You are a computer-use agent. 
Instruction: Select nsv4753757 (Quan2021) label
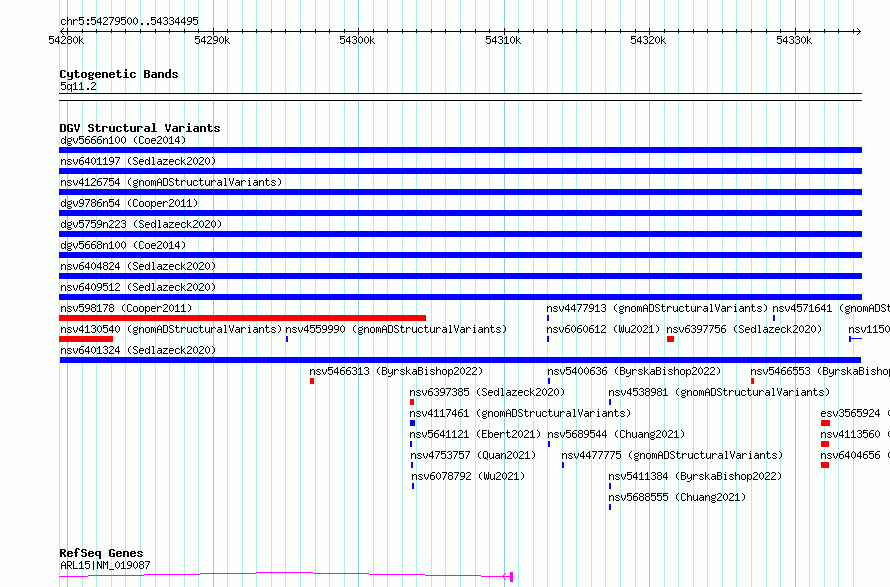[x=473, y=455]
